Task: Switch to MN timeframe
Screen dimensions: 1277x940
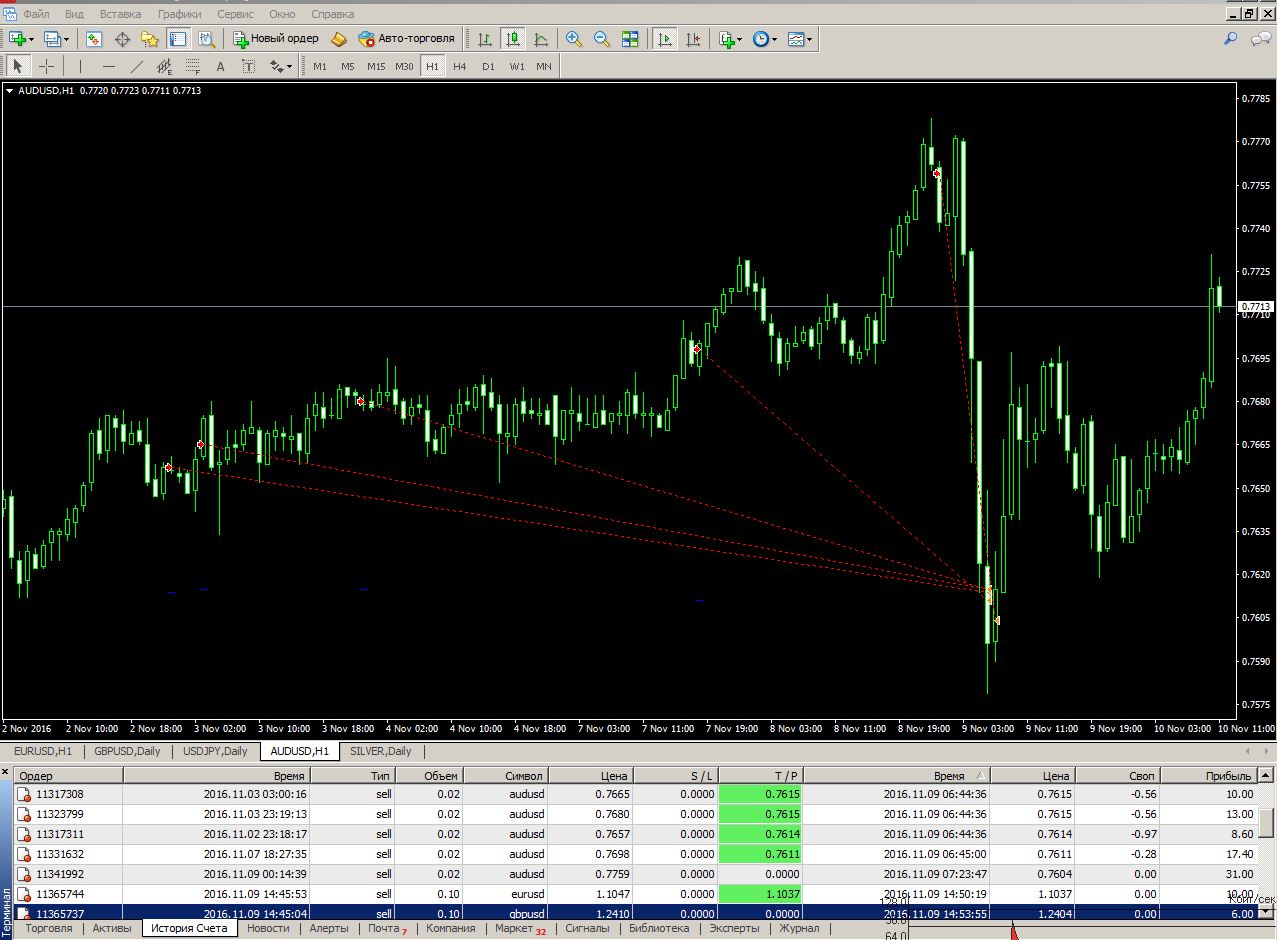Action: 544,66
